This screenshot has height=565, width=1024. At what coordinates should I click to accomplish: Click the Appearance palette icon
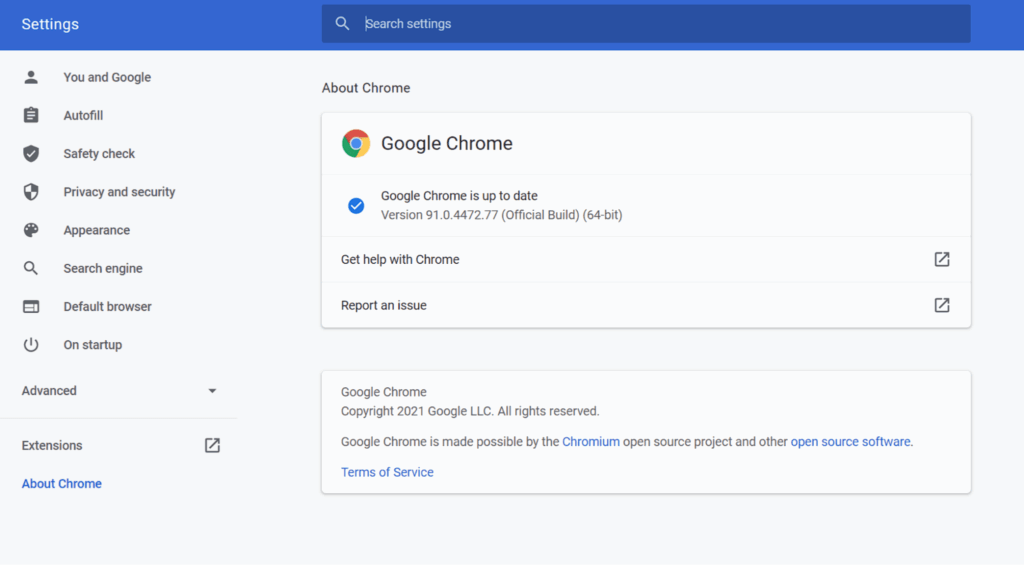click(31, 230)
